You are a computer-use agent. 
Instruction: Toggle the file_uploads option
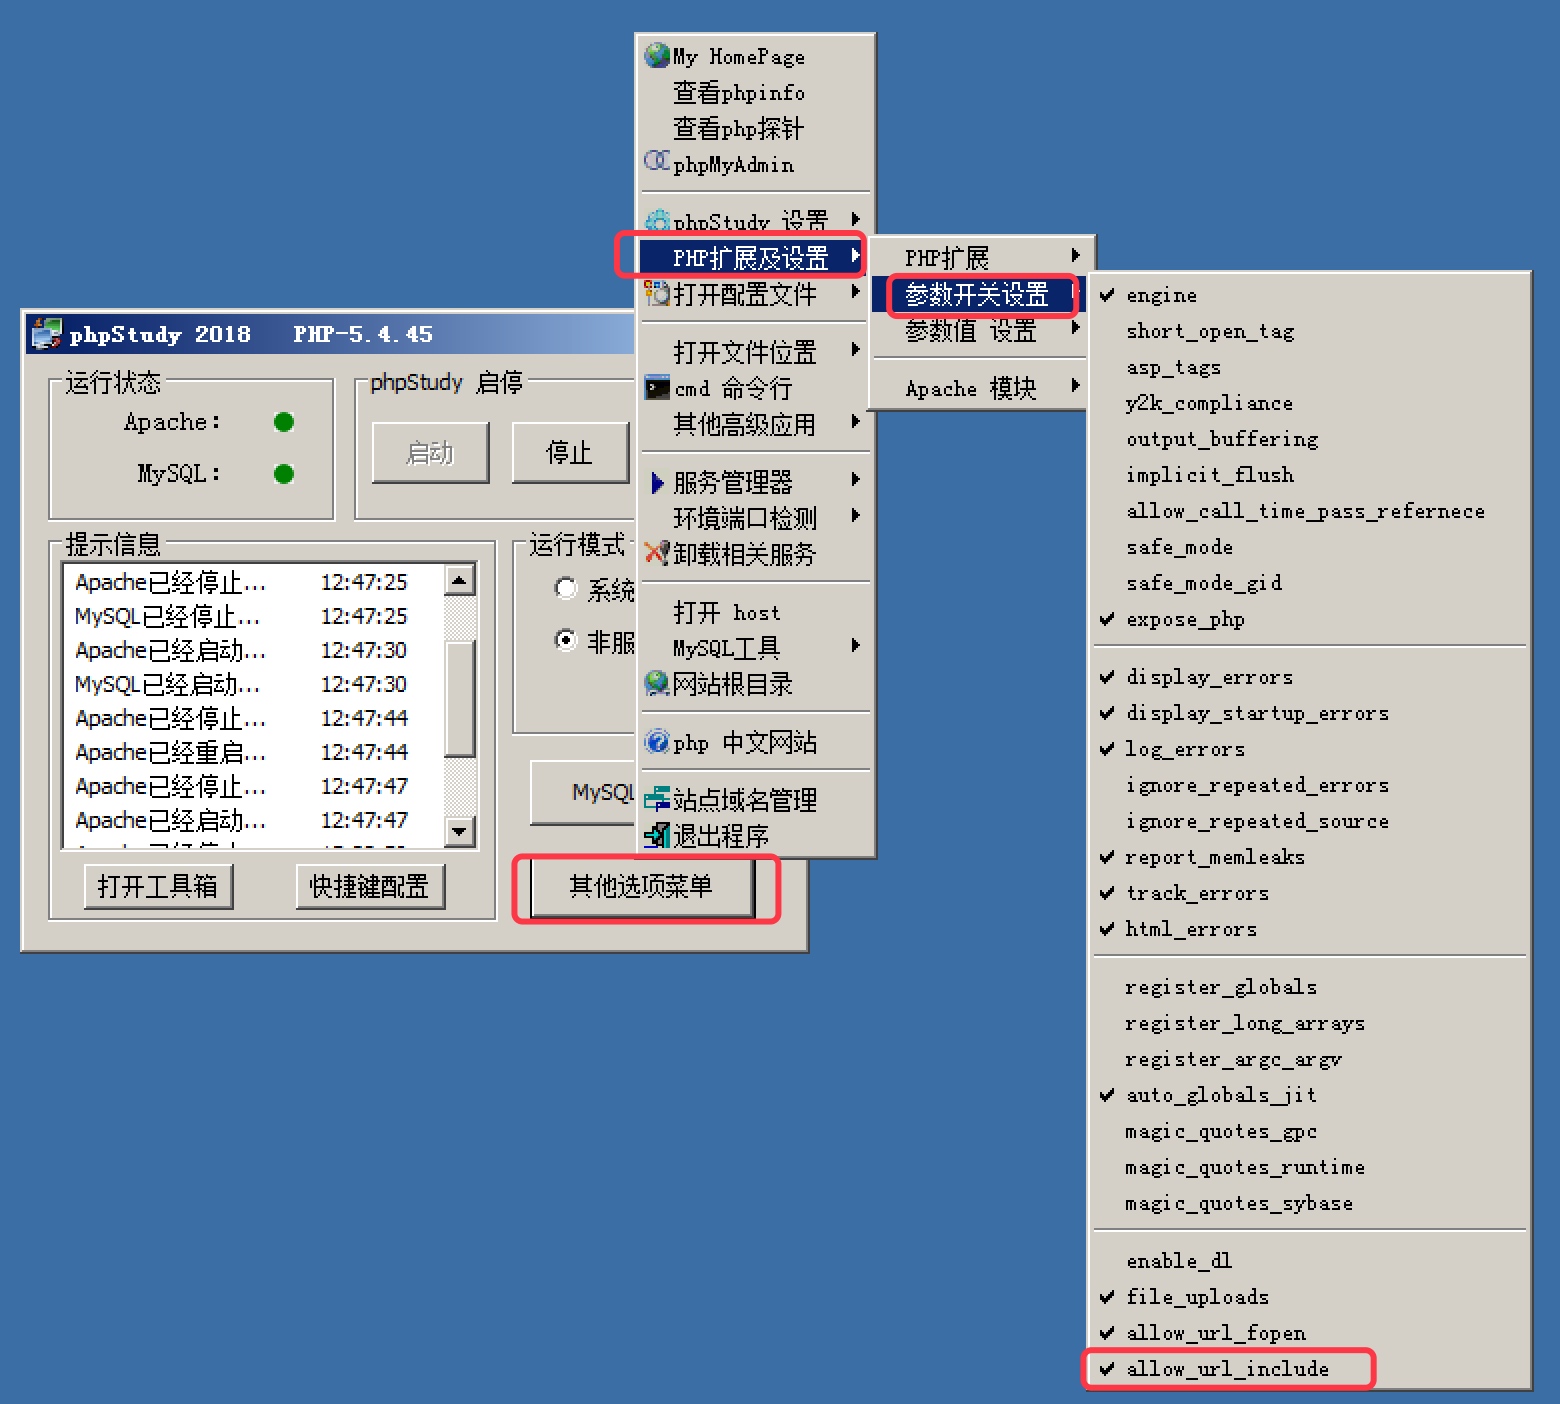pyautogui.click(x=1309, y=1297)
